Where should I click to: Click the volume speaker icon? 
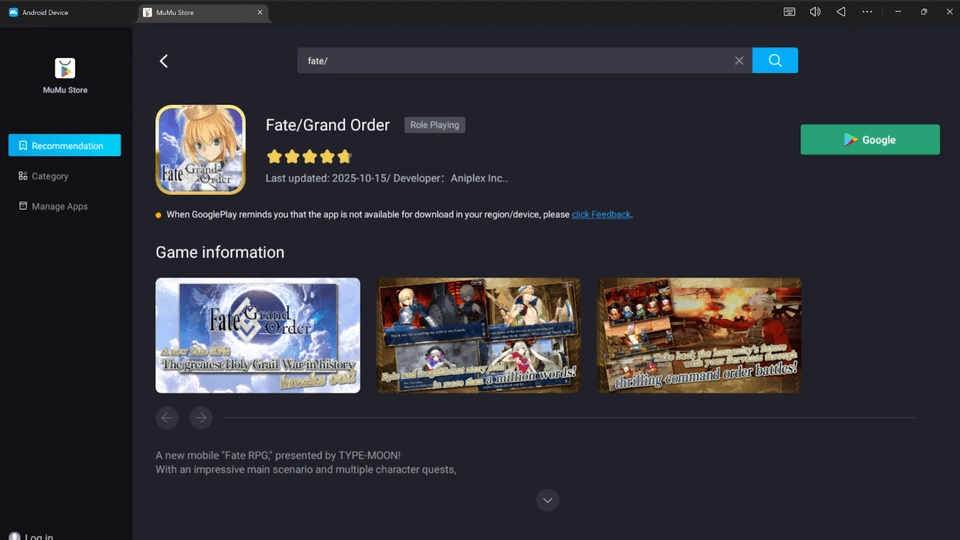point(815,12)
